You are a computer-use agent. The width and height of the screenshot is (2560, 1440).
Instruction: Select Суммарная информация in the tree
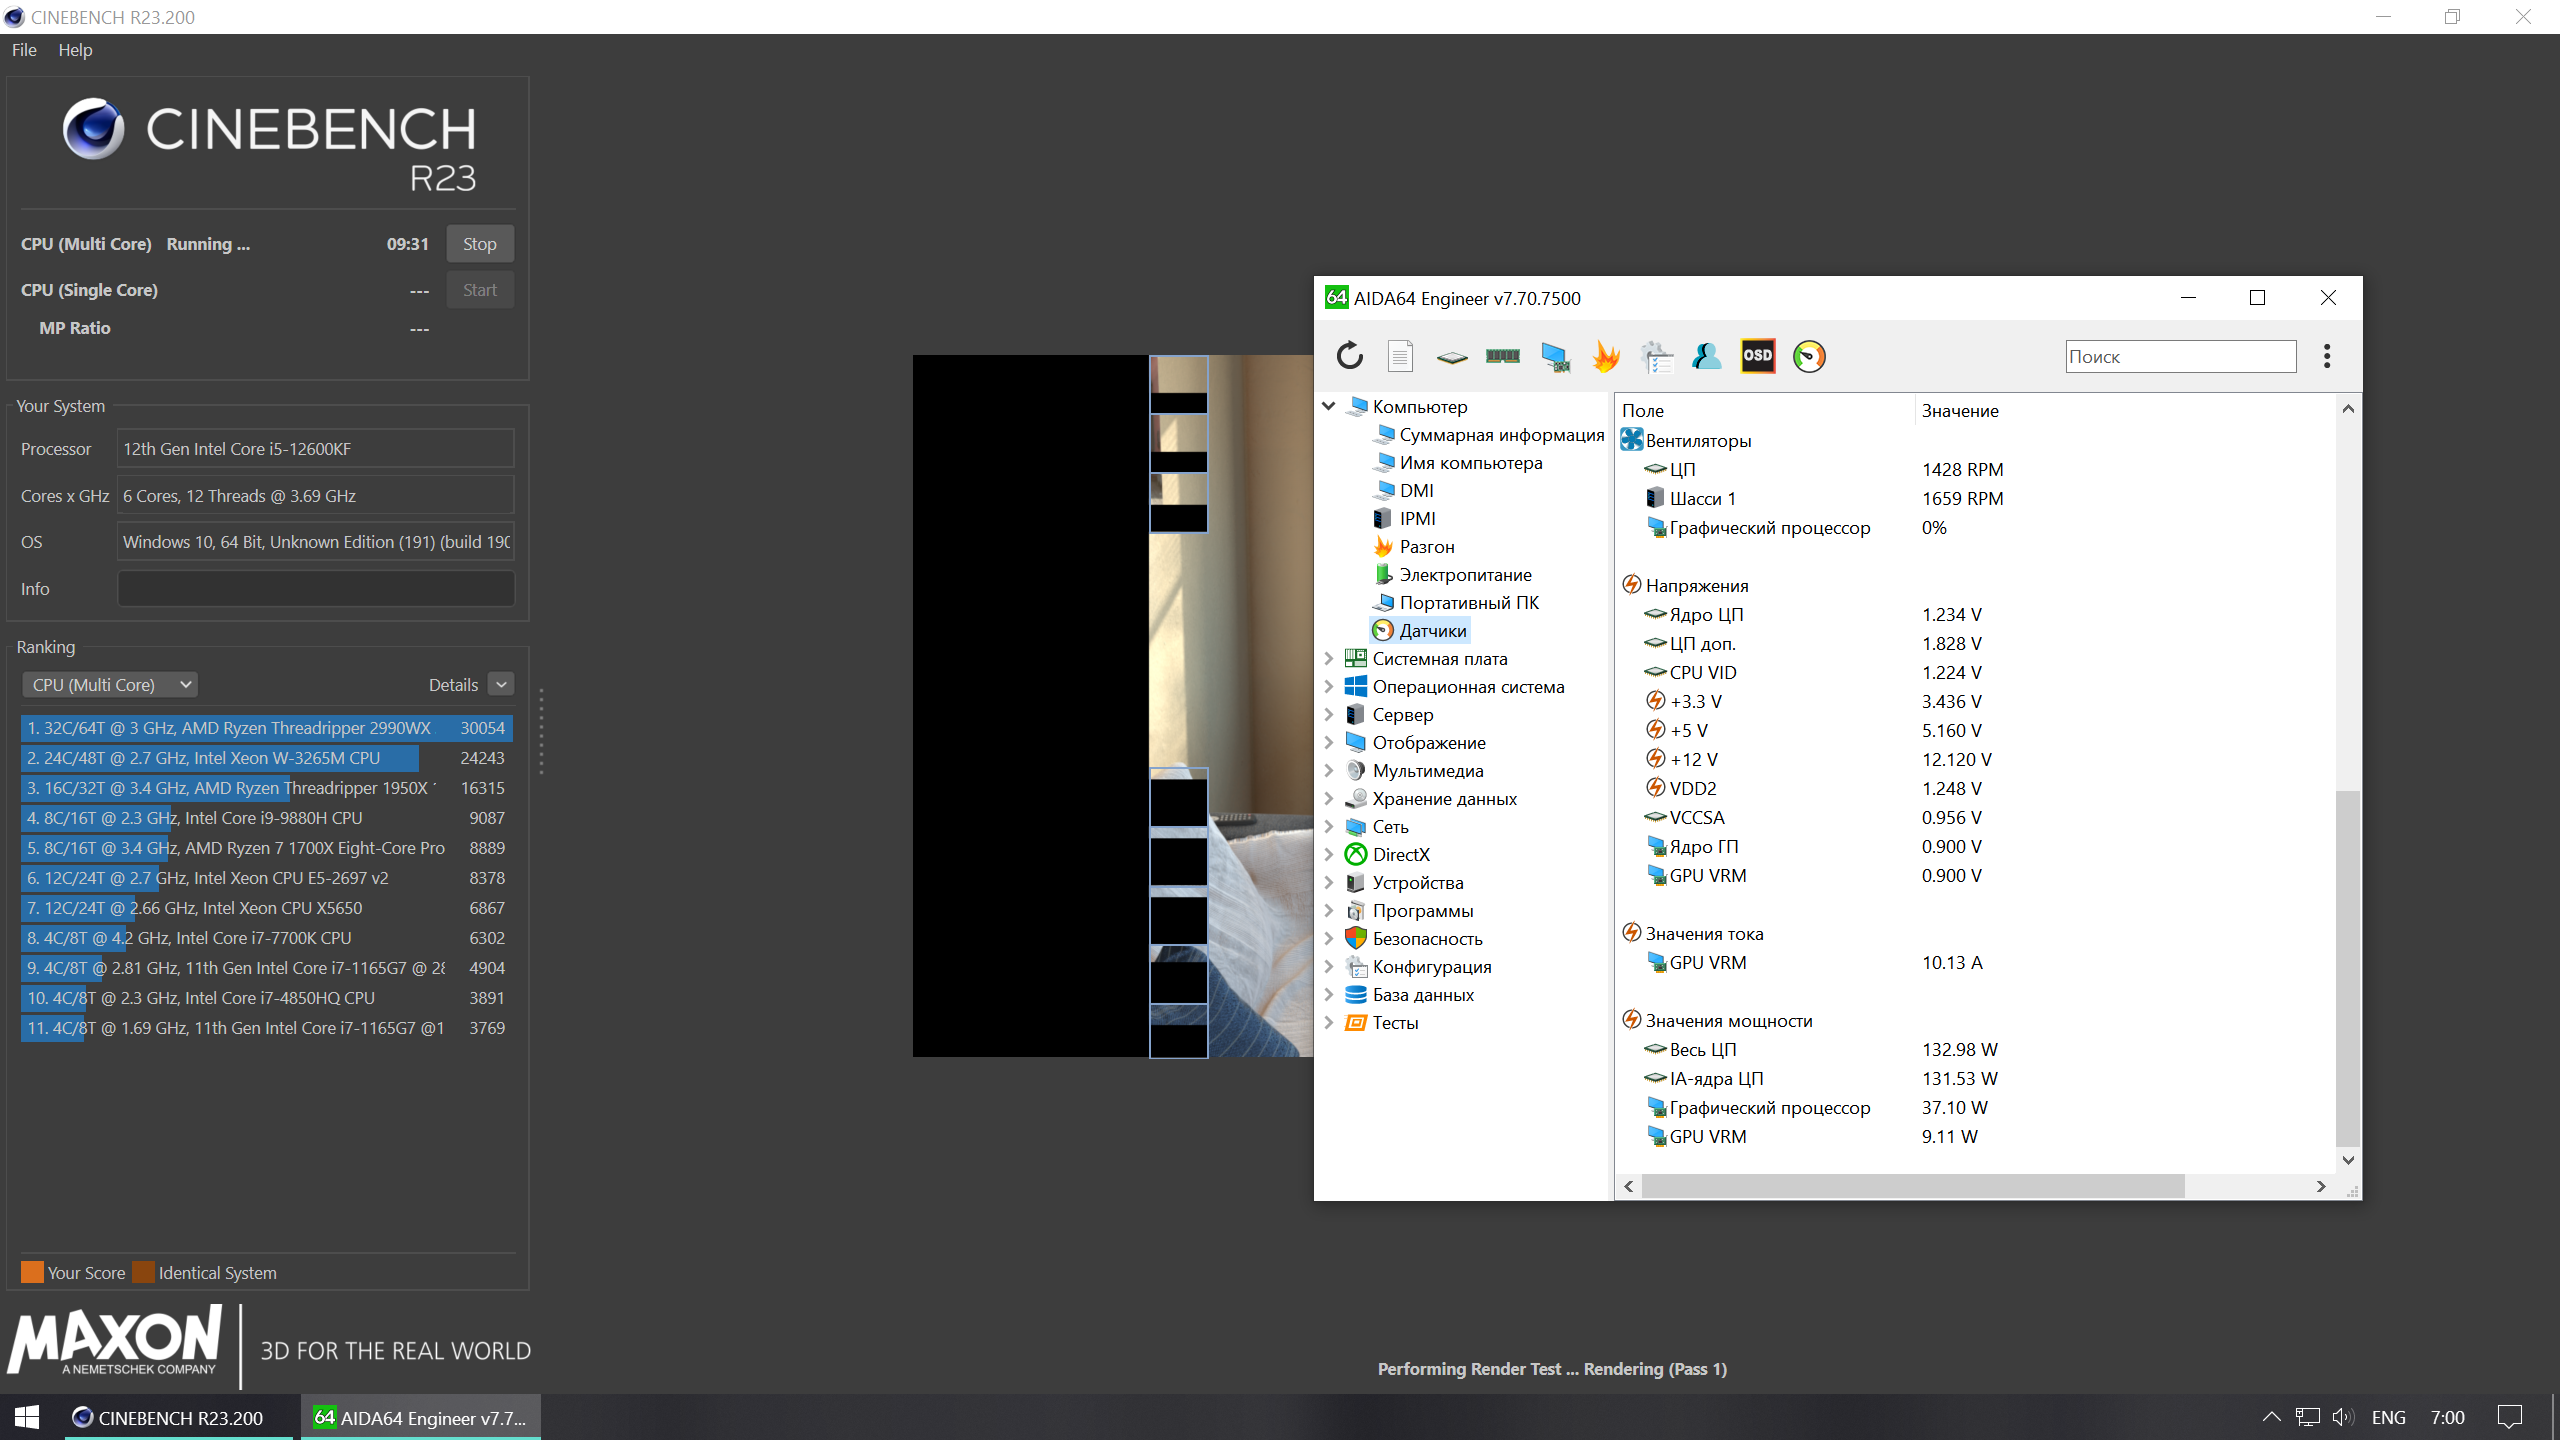pyautogui.click(x=1501, y=435)
